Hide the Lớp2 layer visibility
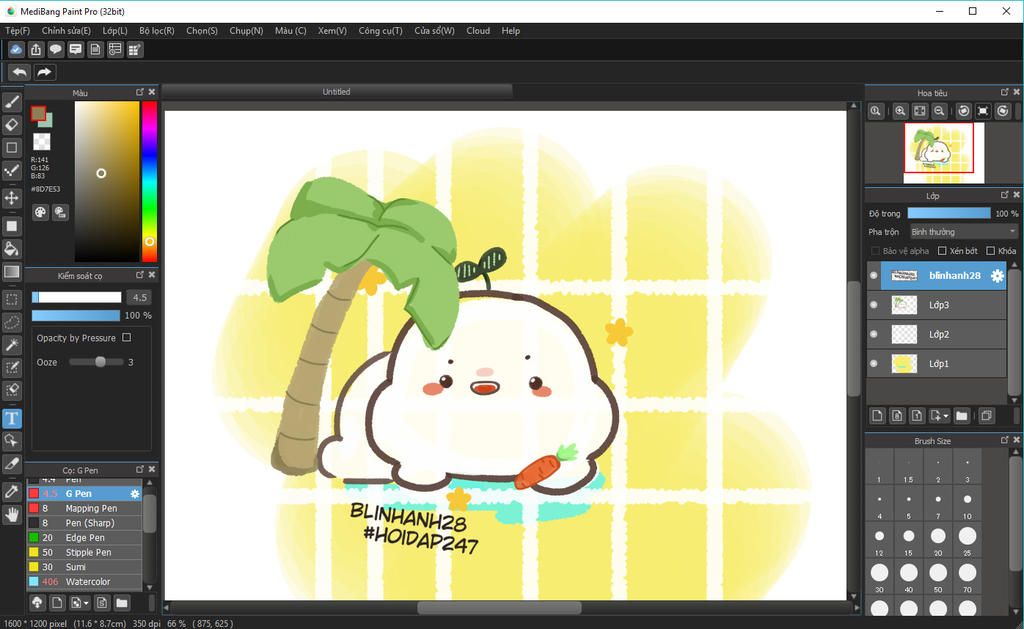Image resolution: width=1024 pixels, height=629 pixels. (x=874, y=334)
